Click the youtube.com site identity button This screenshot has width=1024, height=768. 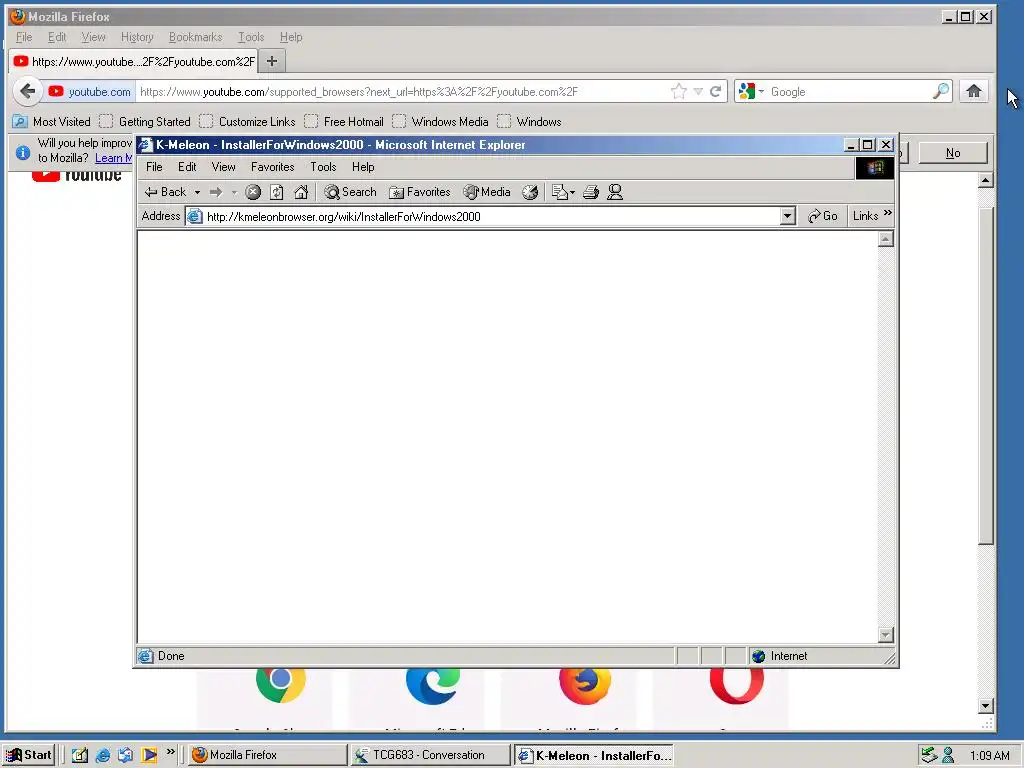pos(90,91)
